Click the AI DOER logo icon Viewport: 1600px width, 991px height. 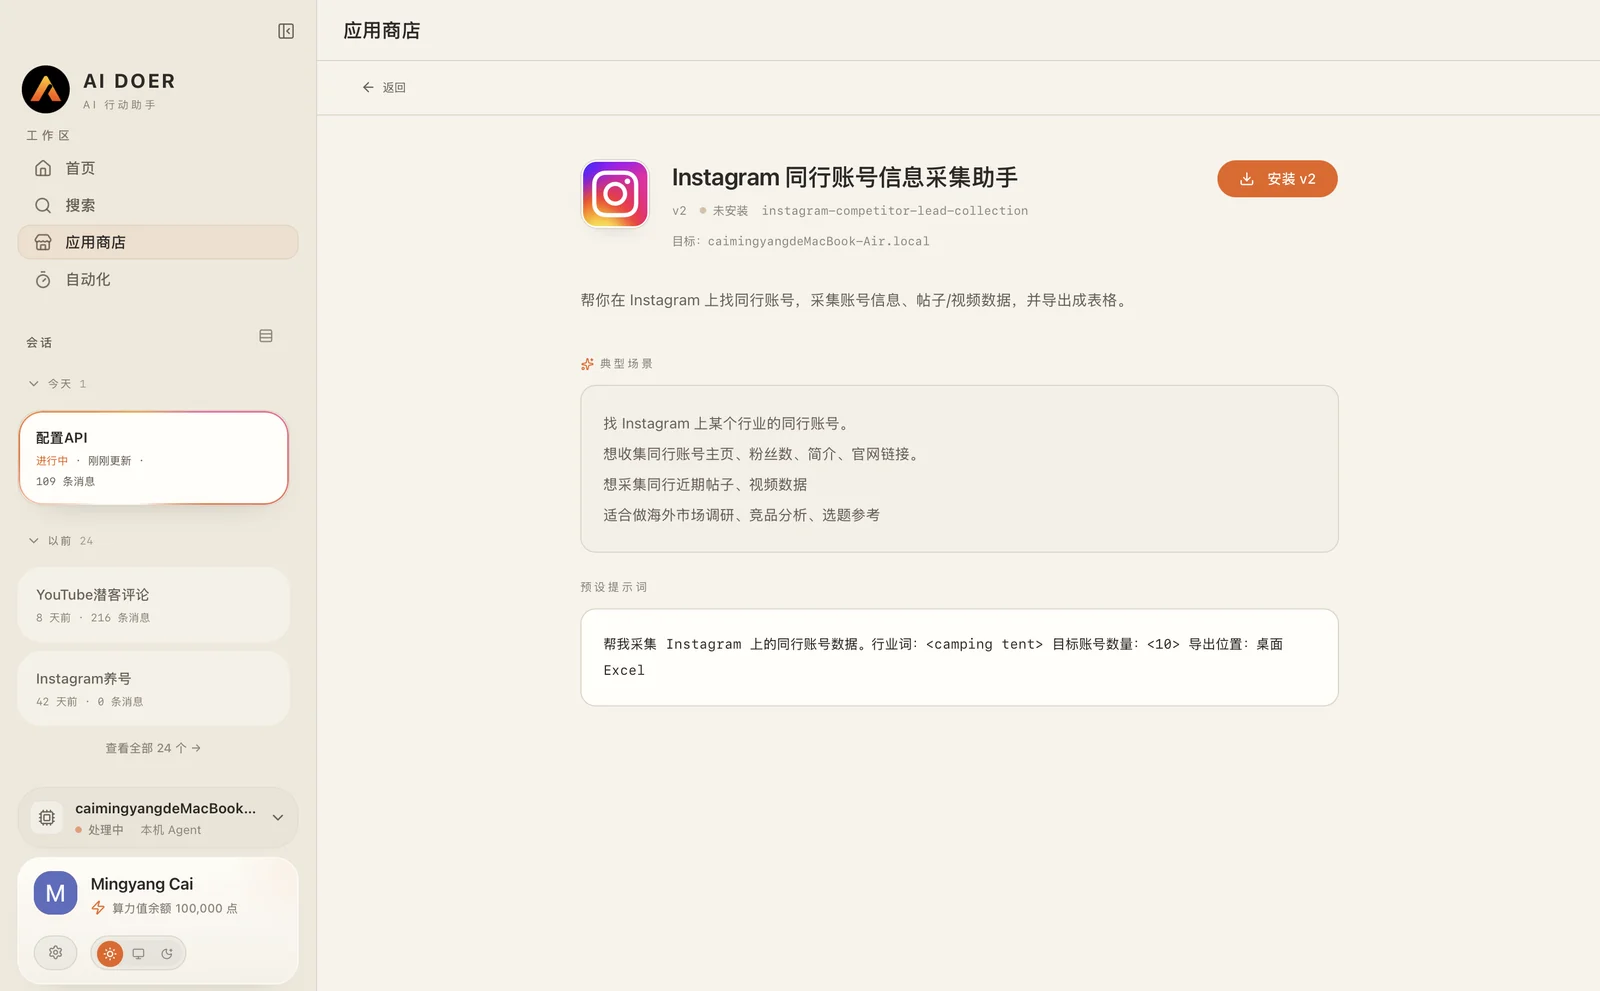pyautogui.click(x=46, y=90)
